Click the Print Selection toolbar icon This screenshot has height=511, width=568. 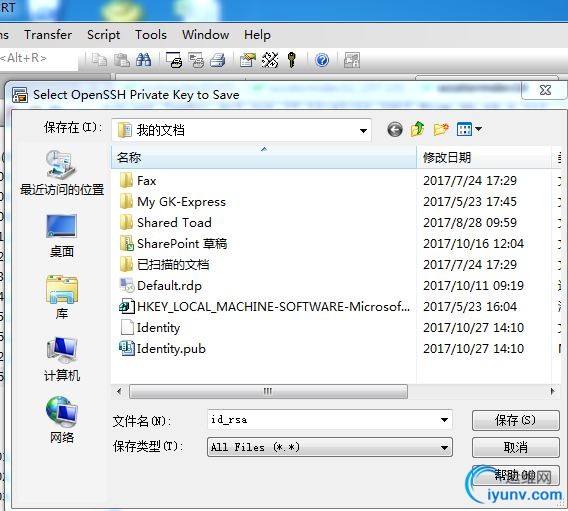point(196,60)
